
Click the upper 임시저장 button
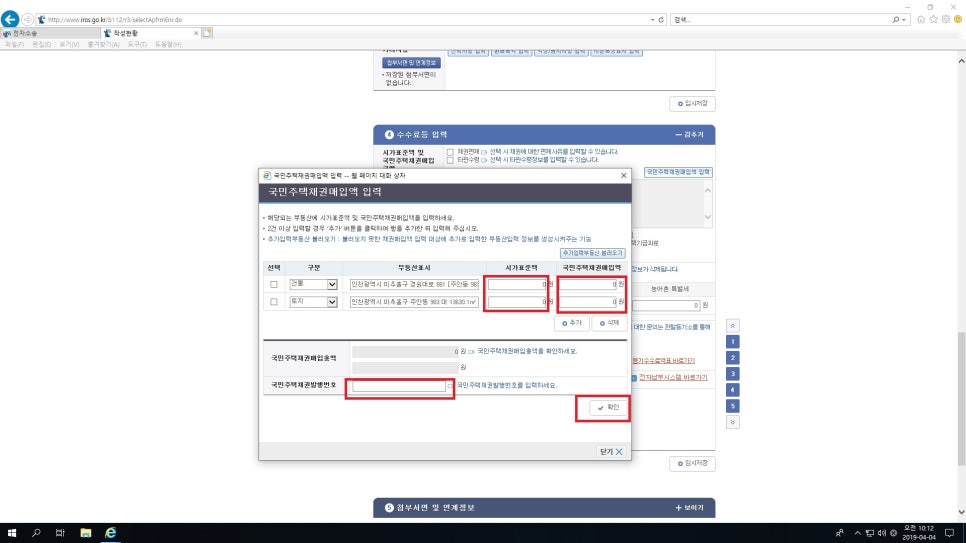(692, 104)
